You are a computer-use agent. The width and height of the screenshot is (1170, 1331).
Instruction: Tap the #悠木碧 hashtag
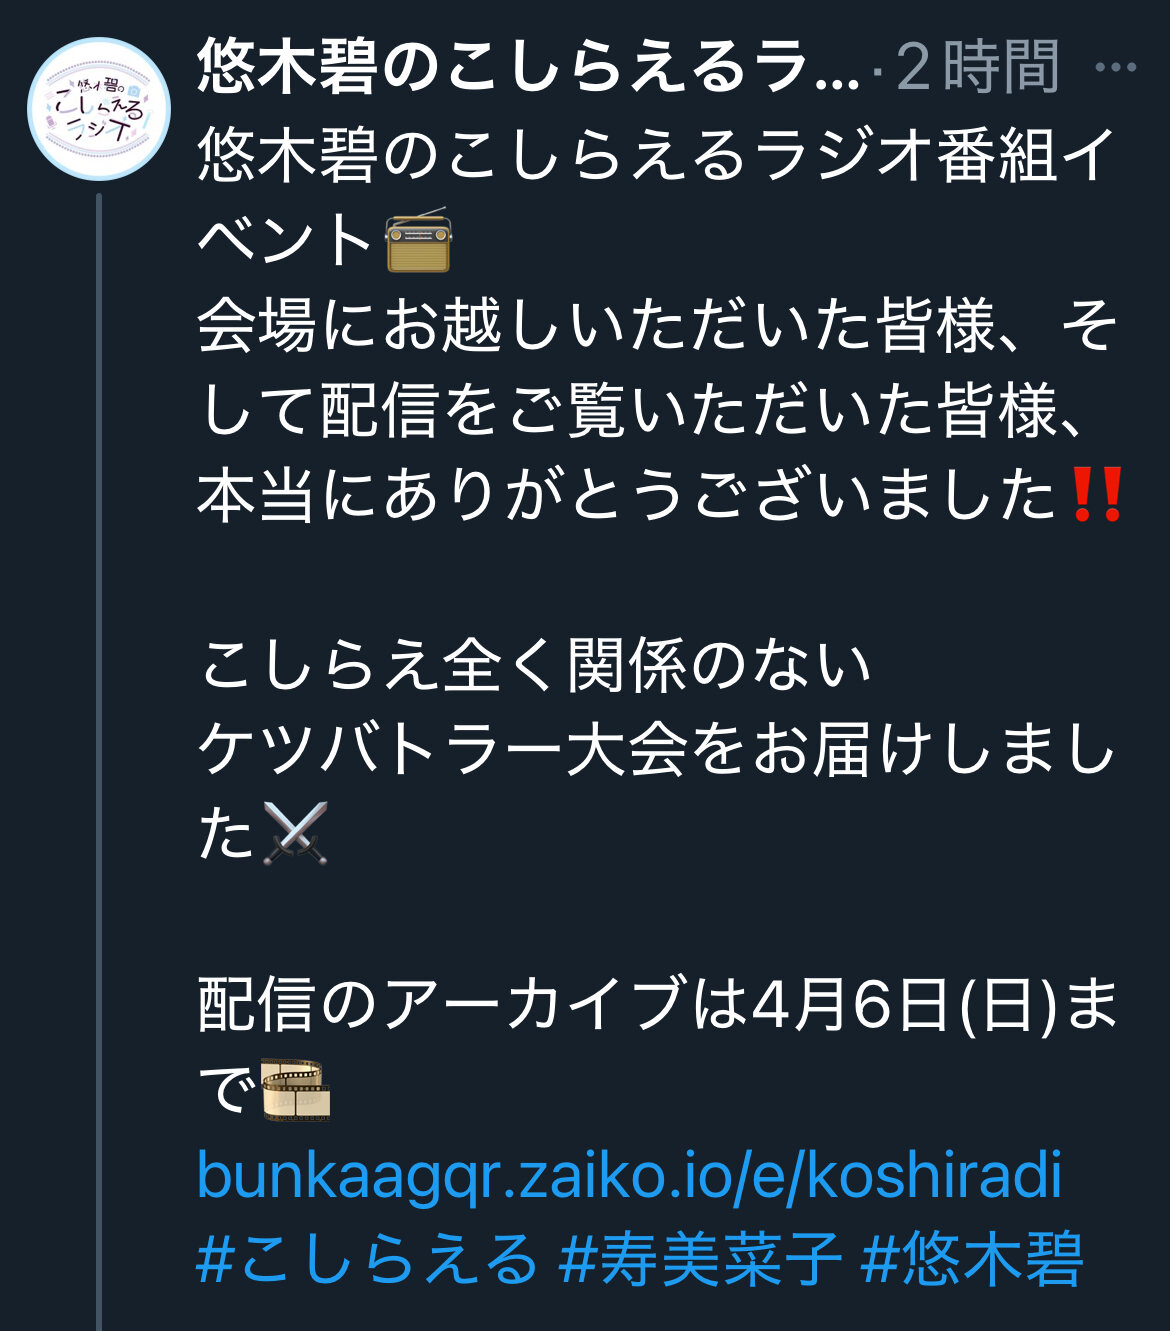coord(971,1259)
